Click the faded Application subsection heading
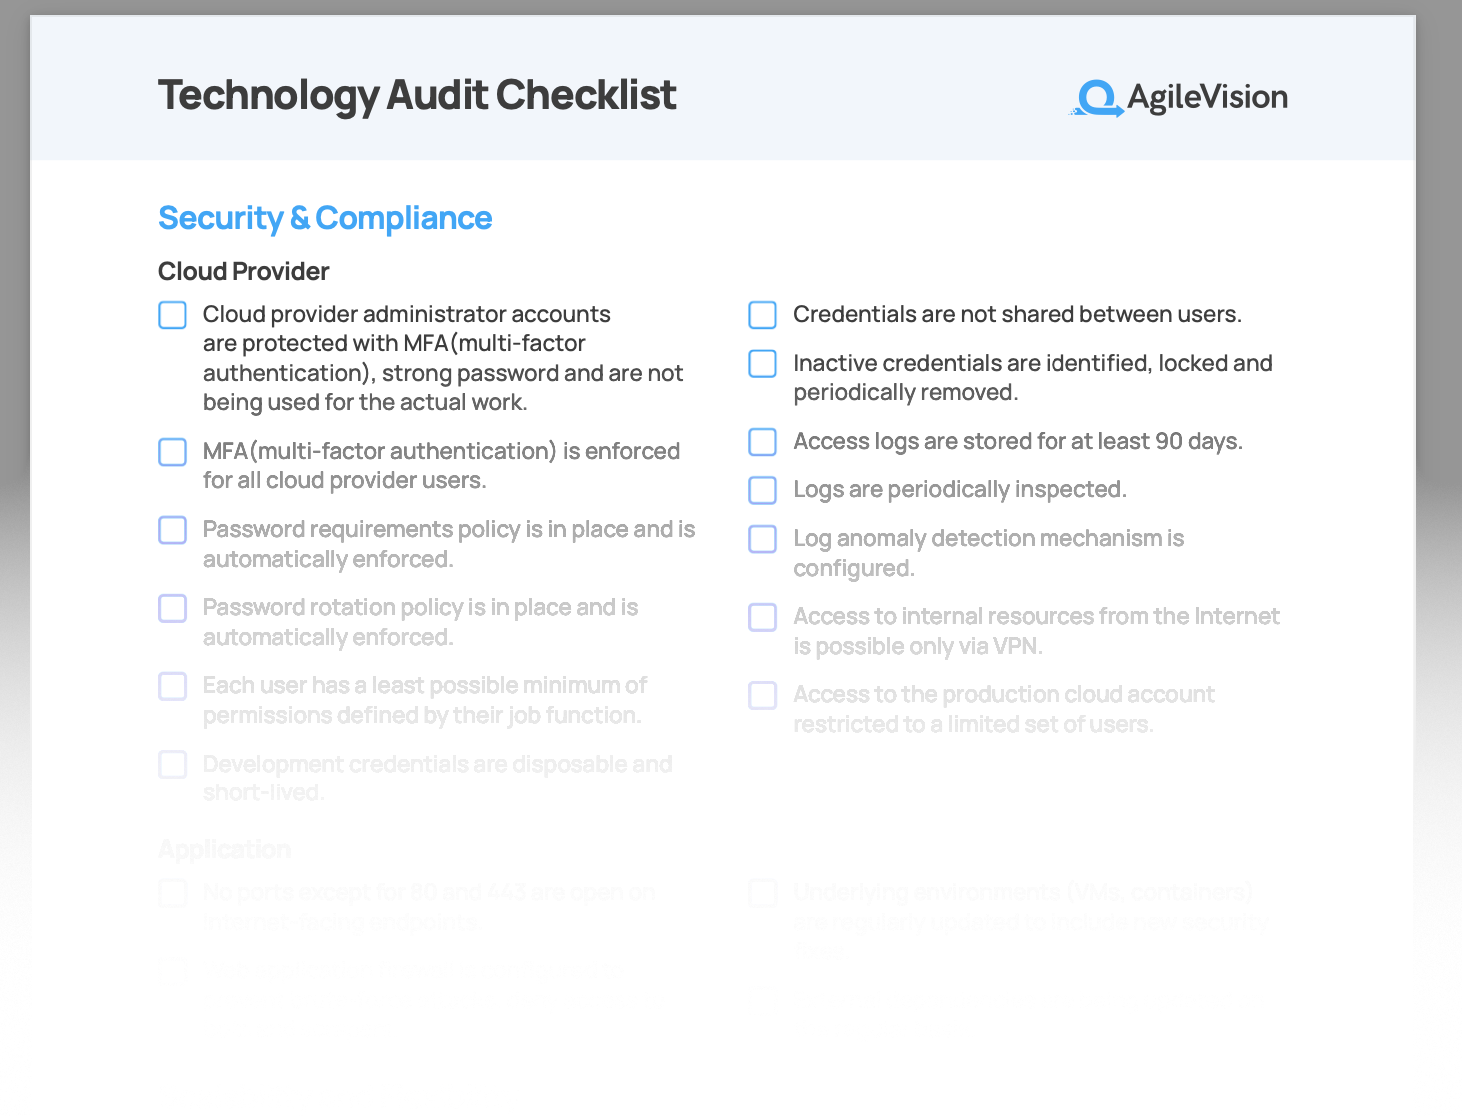This screenshot has width=1462, height=1116. 224,849
